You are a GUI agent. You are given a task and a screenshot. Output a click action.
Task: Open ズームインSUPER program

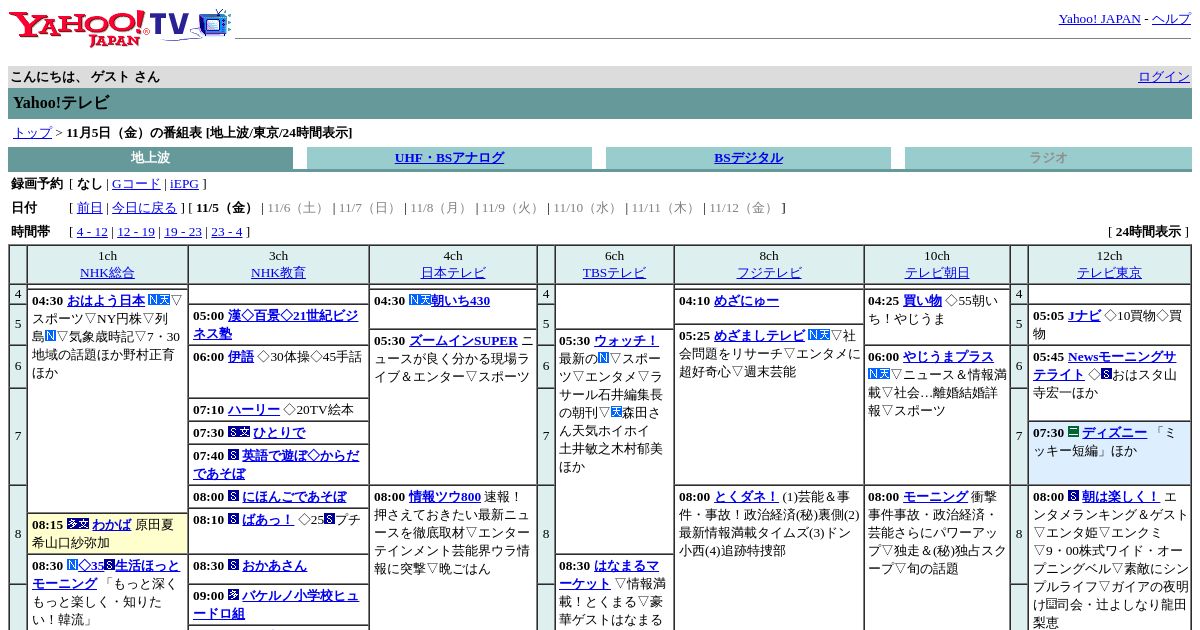click(463, 341)
